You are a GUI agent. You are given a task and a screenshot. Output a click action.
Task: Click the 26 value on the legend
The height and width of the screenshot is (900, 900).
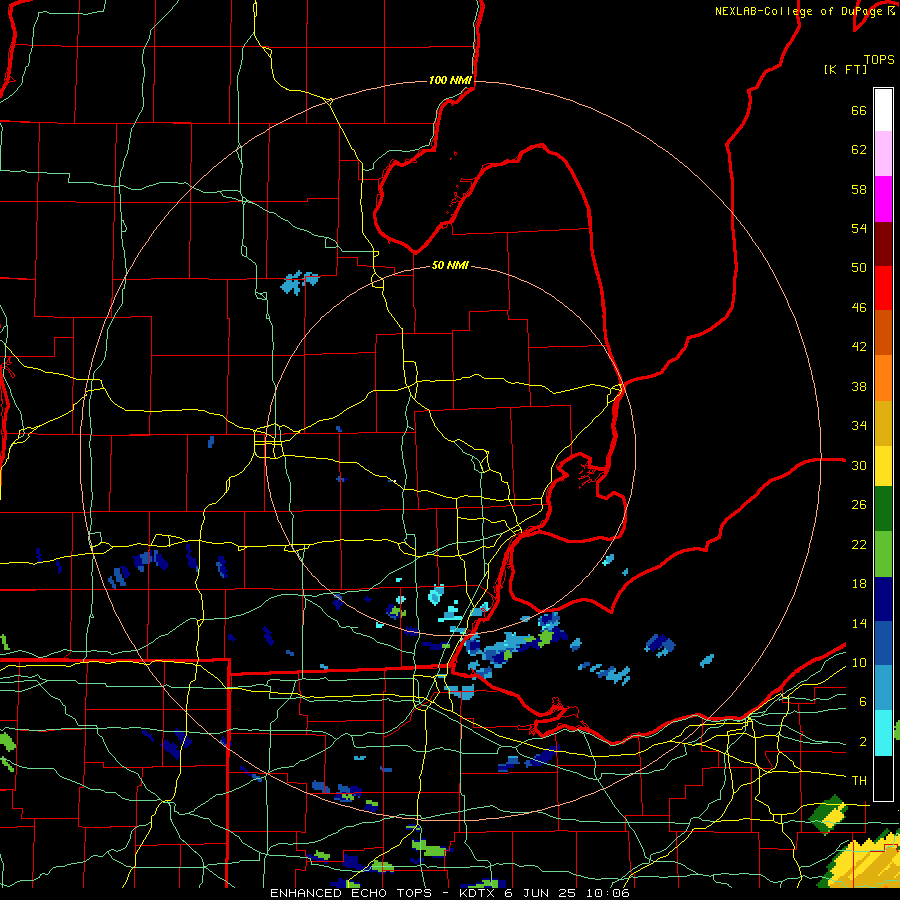click(859, 505)
